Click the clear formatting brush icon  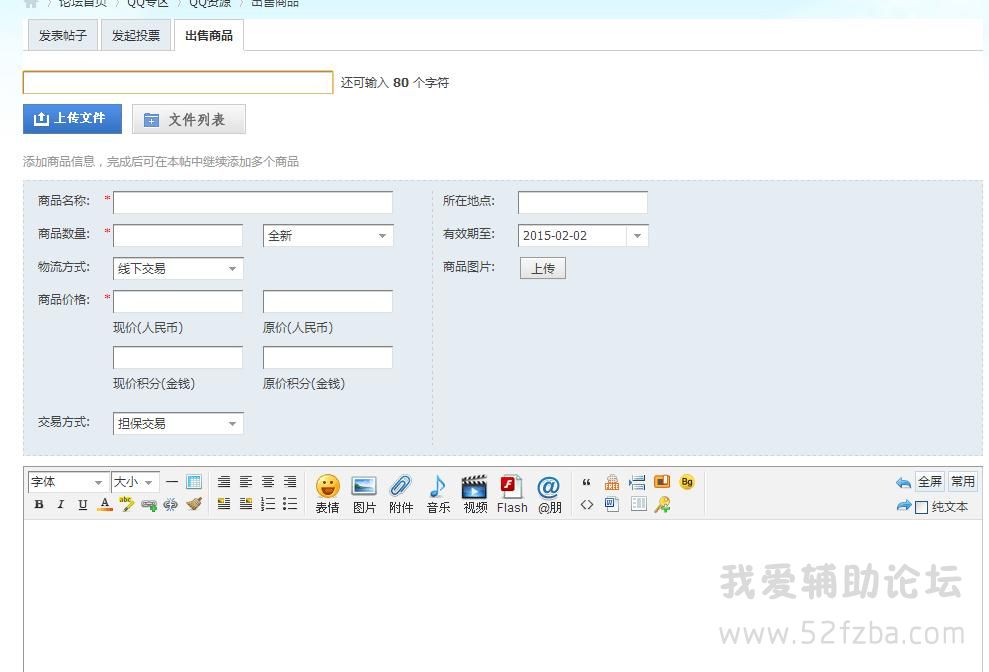click(194, 504)
